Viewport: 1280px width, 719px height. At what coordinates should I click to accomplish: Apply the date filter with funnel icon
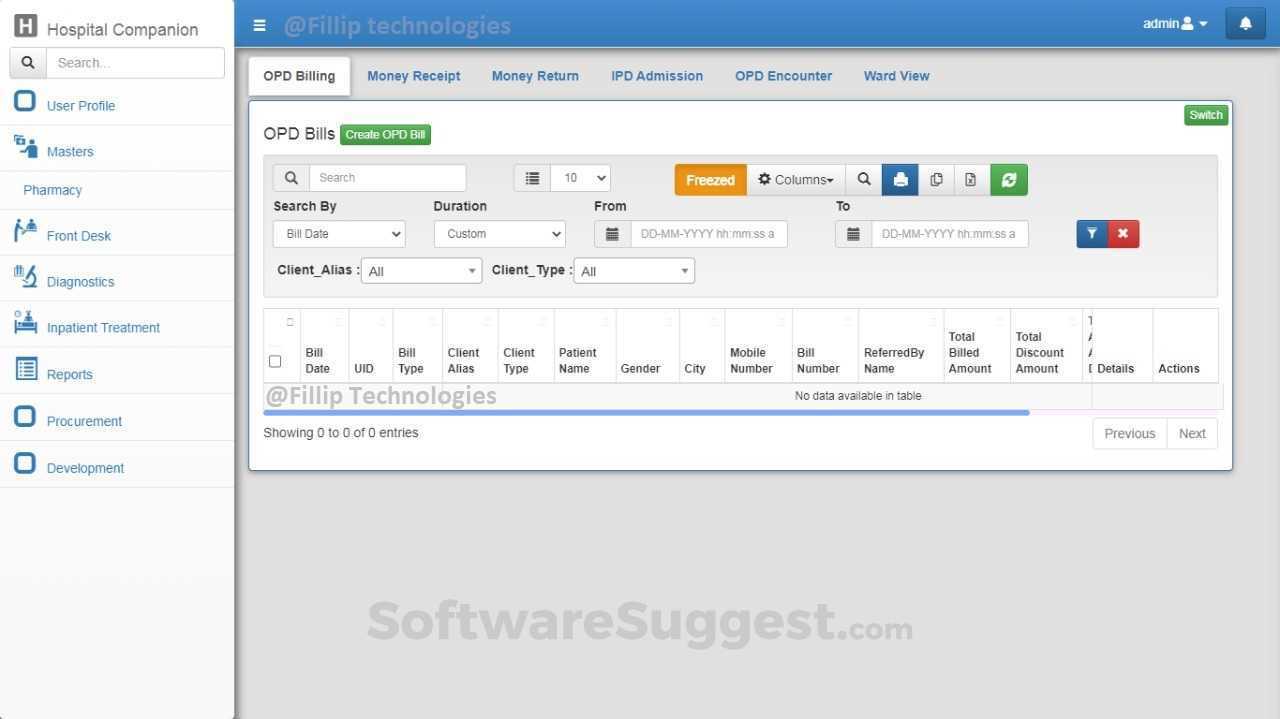coord(1092,233)
